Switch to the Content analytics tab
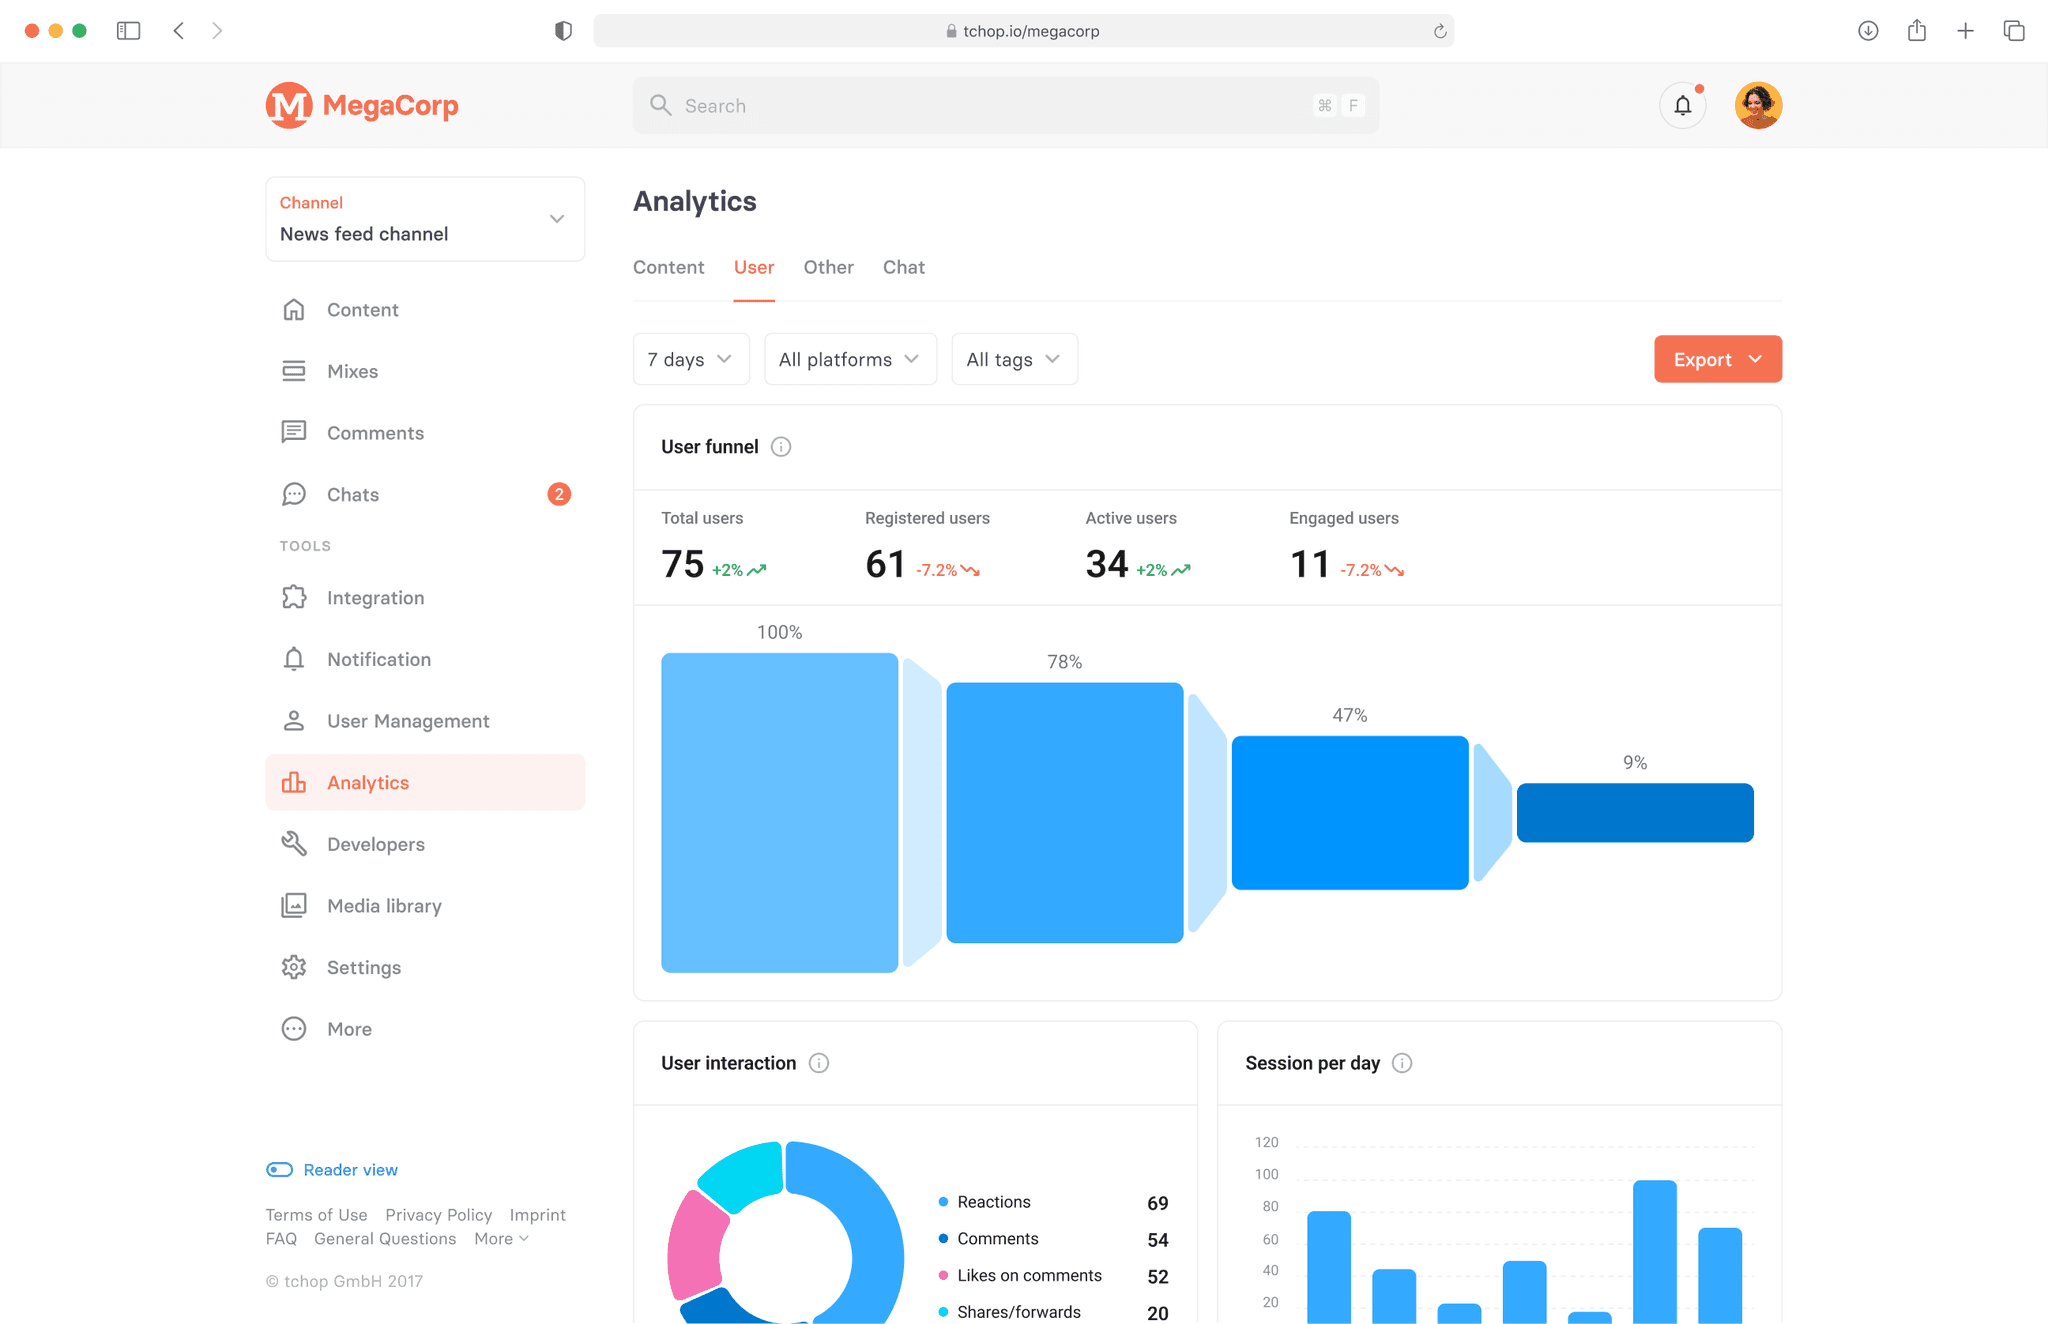The width and height of the screenshot is (2048, 1324). 669,267
